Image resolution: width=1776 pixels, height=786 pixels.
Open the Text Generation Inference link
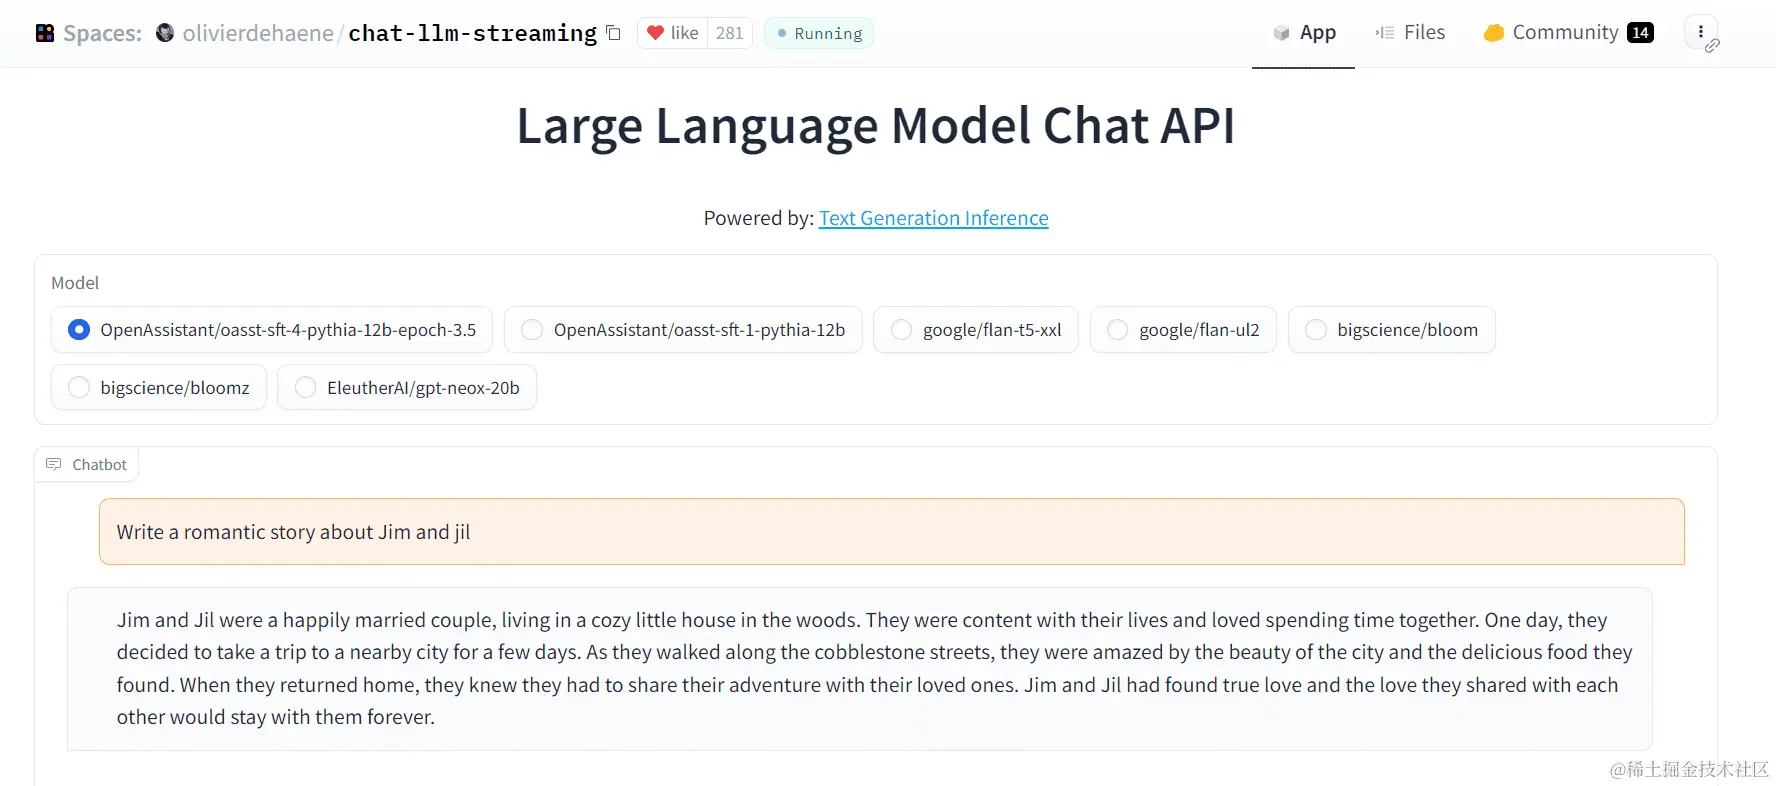point(933,218)
